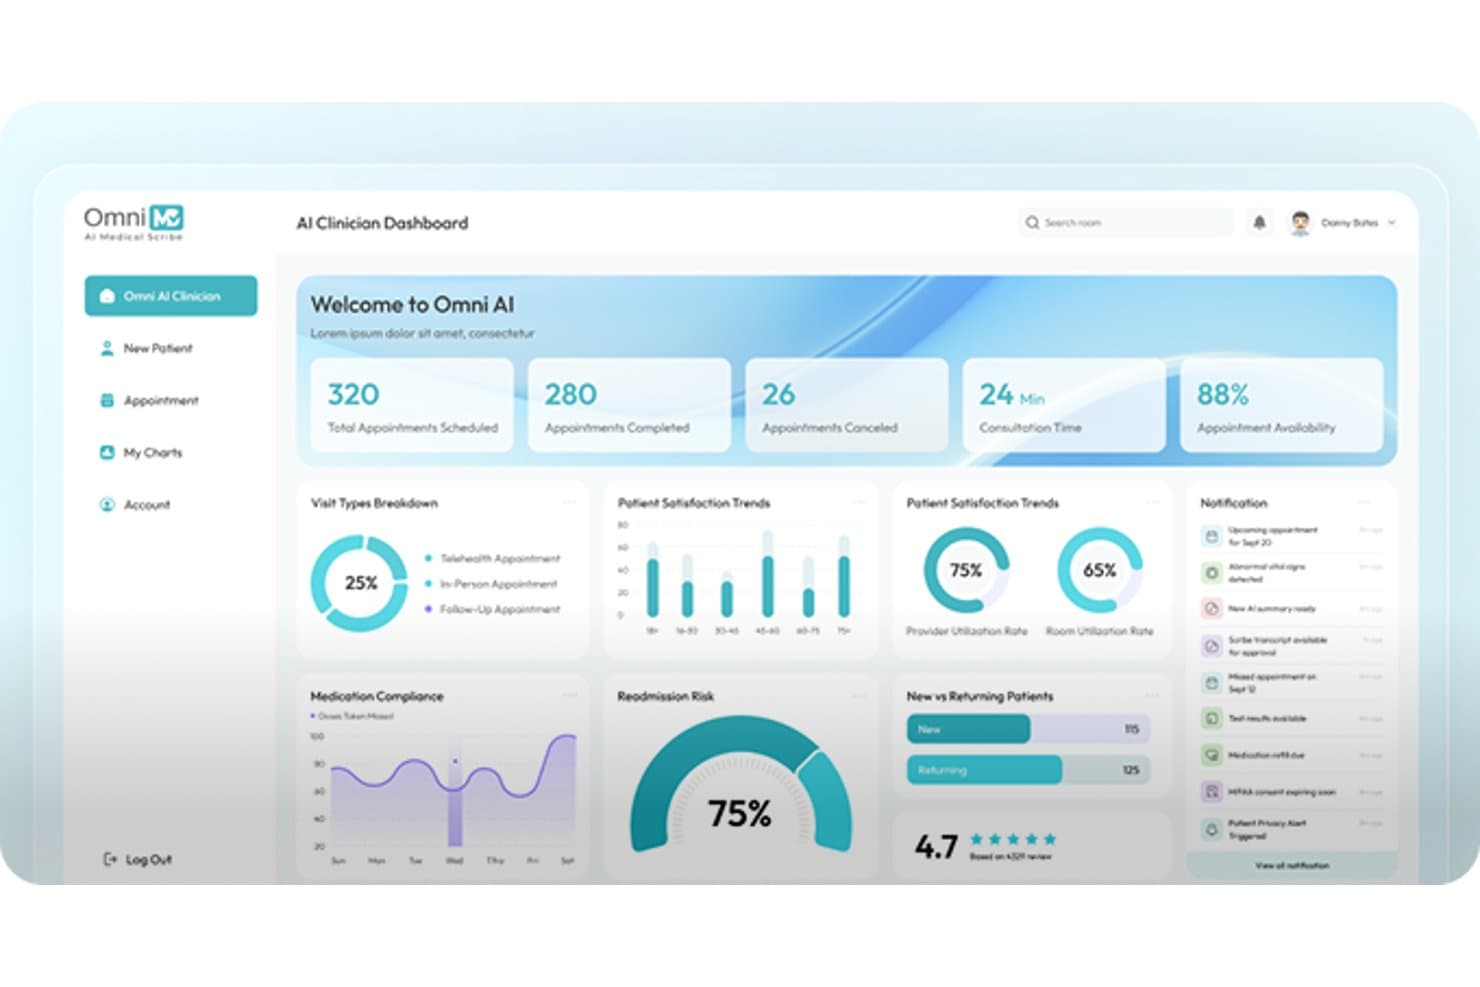This screenshot has width=1480, height=987.
Task: Open the Test results available notification
Action: pos(1291,718)
